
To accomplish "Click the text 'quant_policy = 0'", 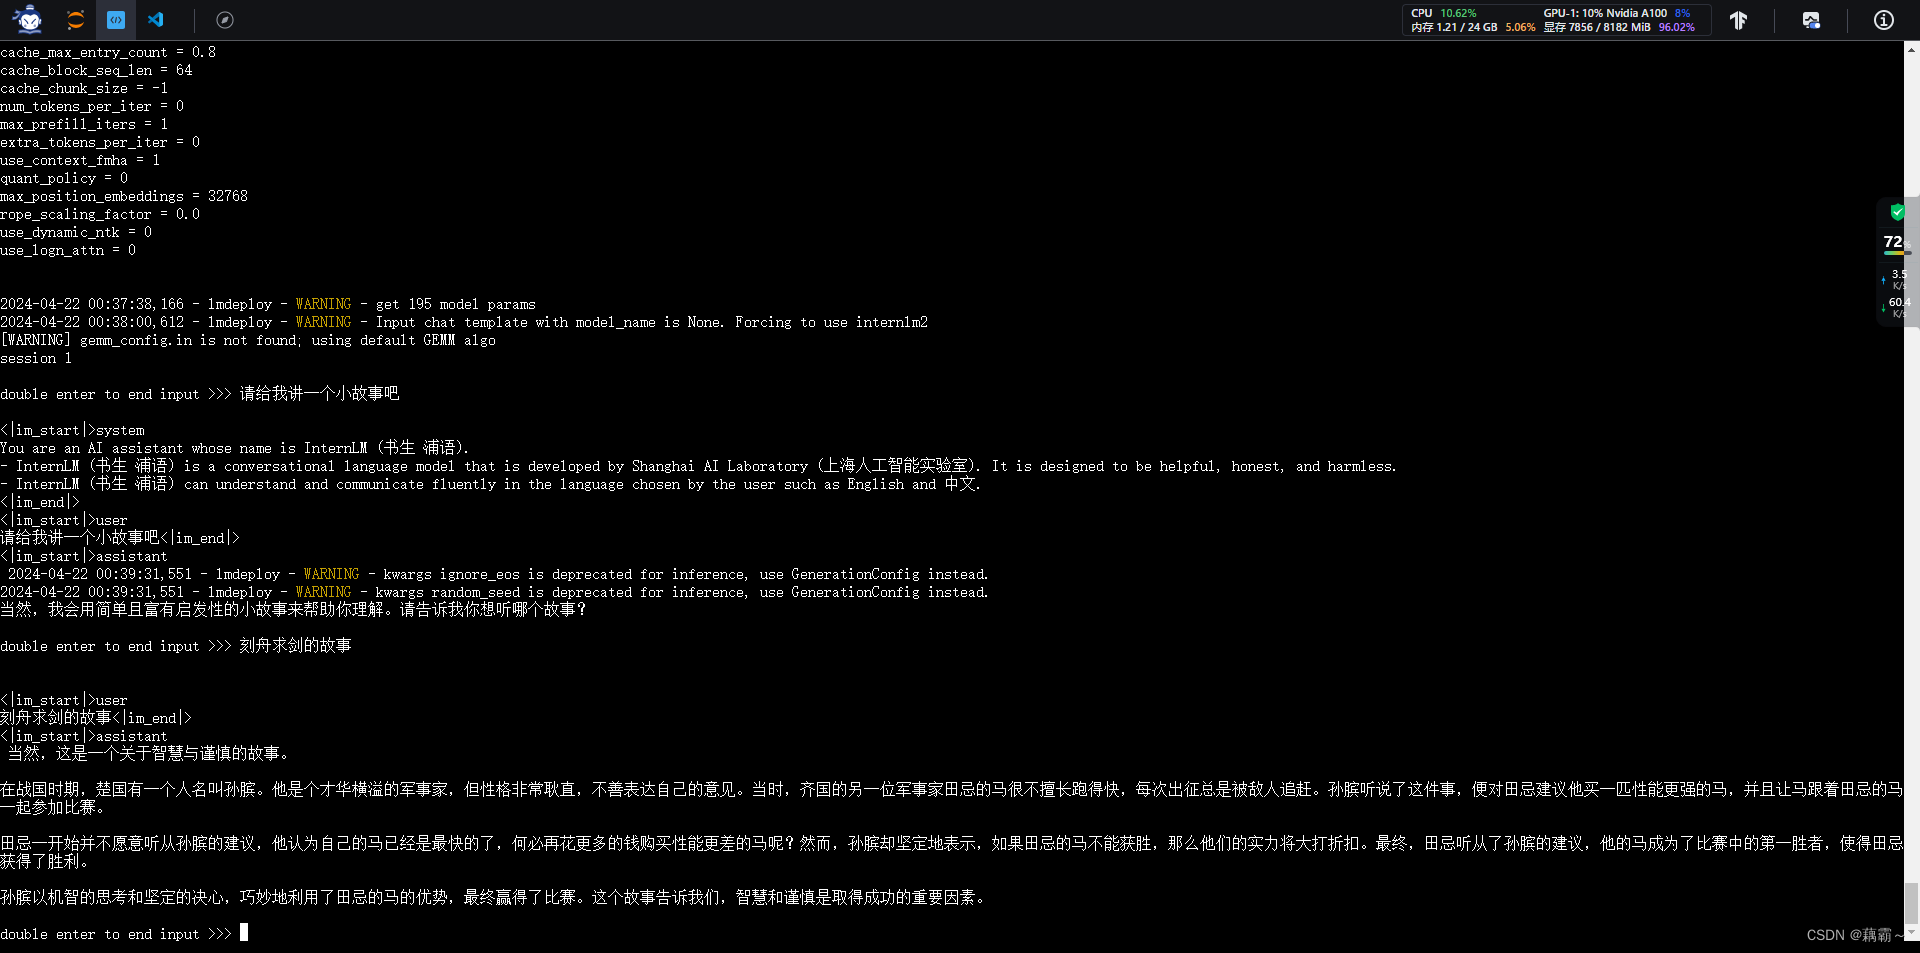I will point(64,178).
